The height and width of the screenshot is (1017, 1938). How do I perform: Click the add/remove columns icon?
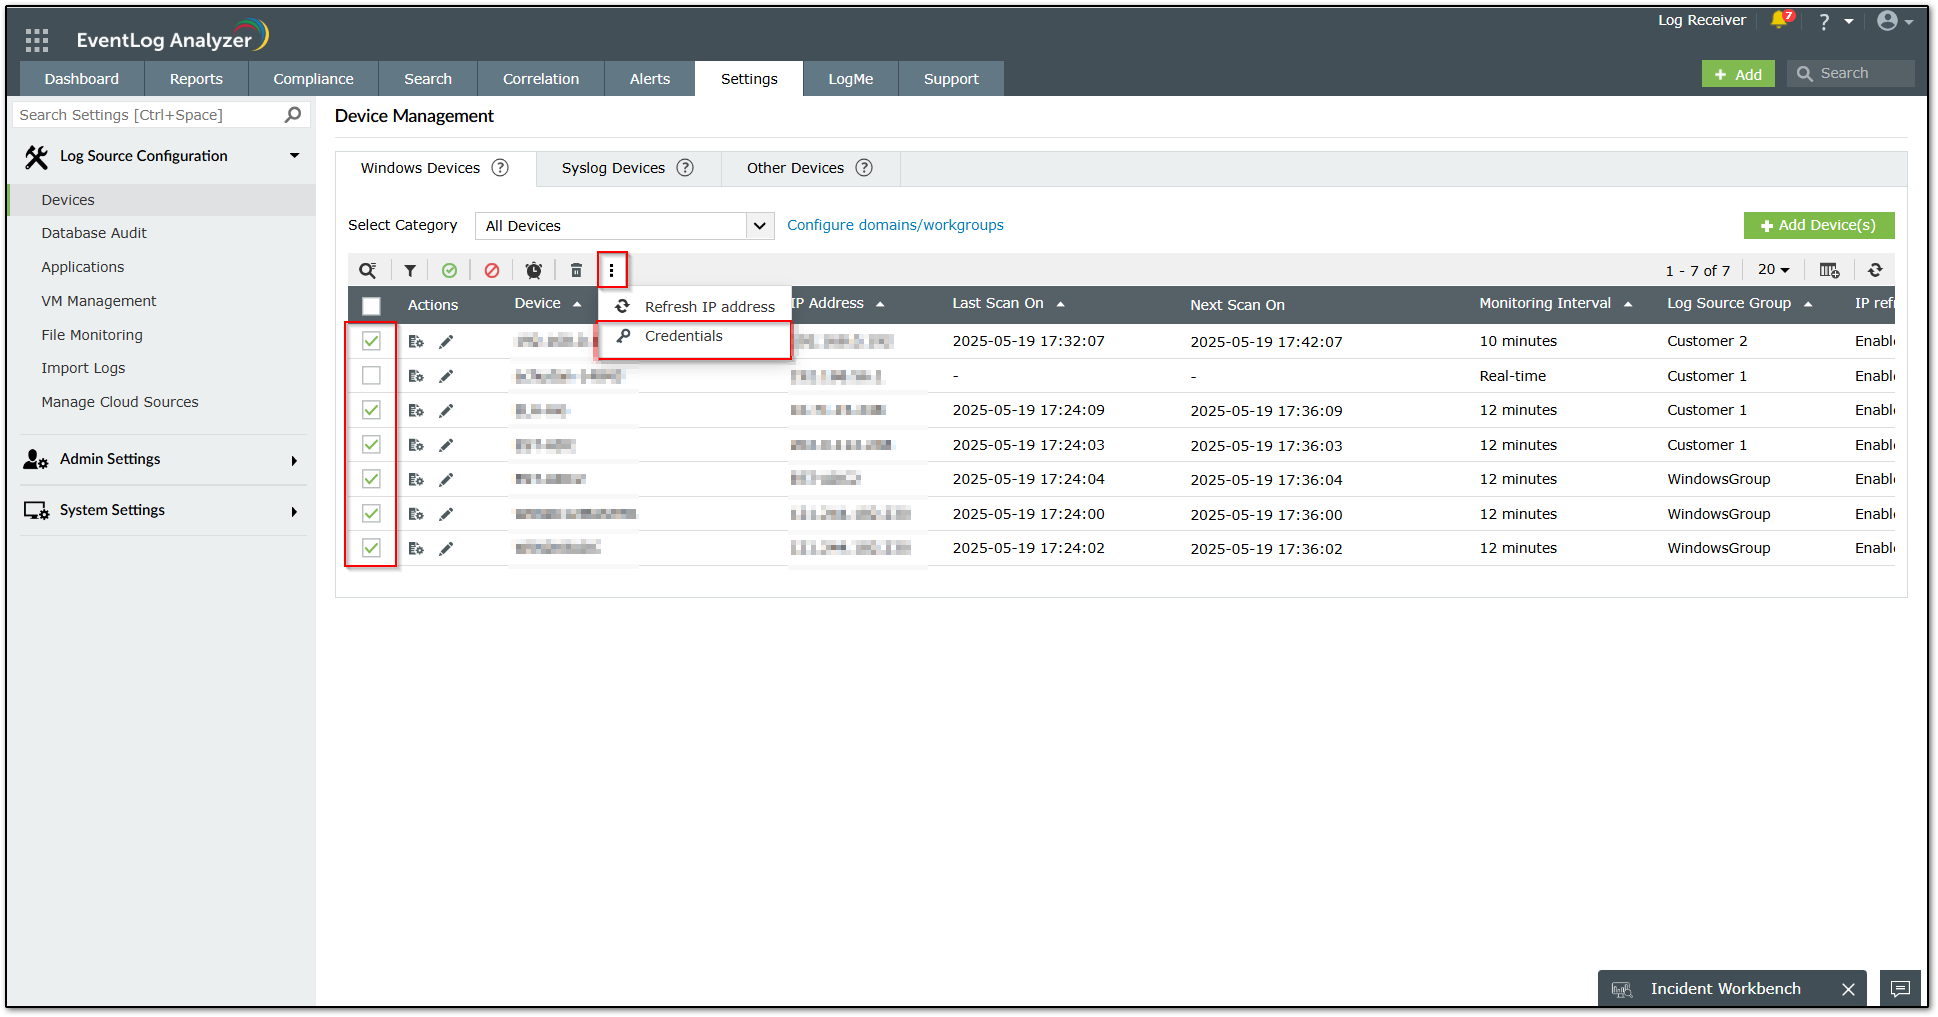1829,270
